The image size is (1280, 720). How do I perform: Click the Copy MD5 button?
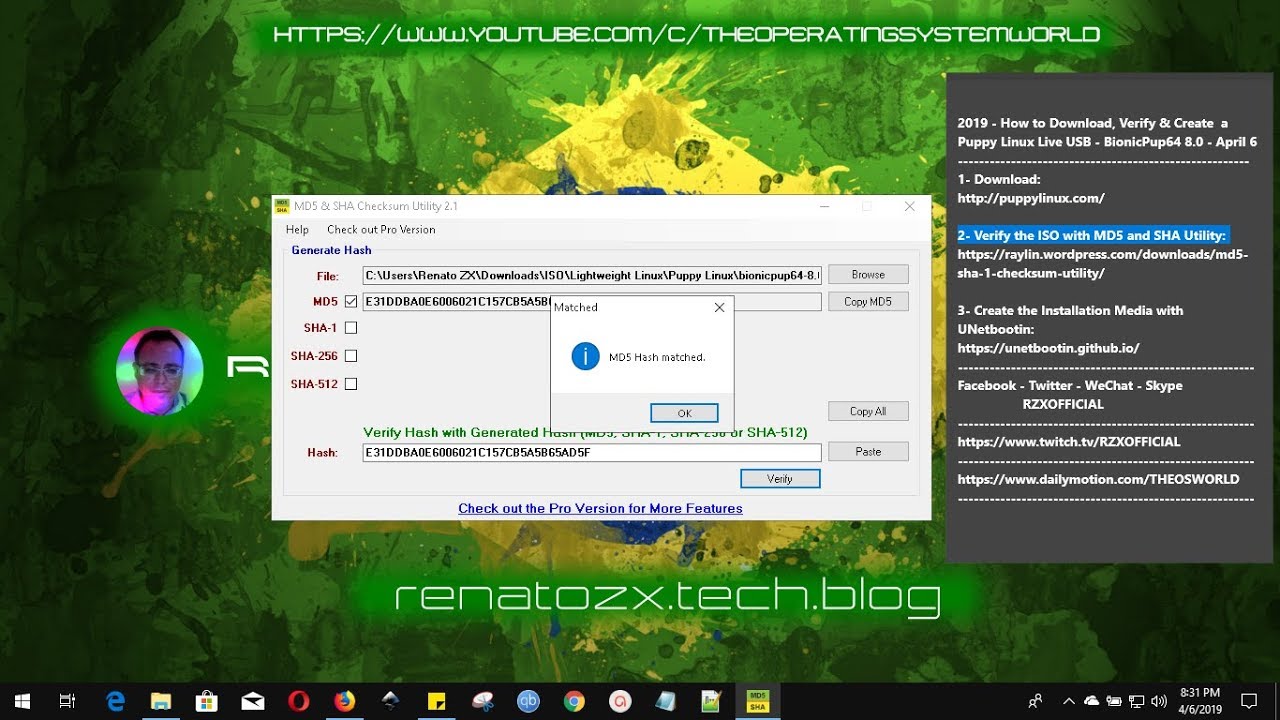(x=868, y=301)
